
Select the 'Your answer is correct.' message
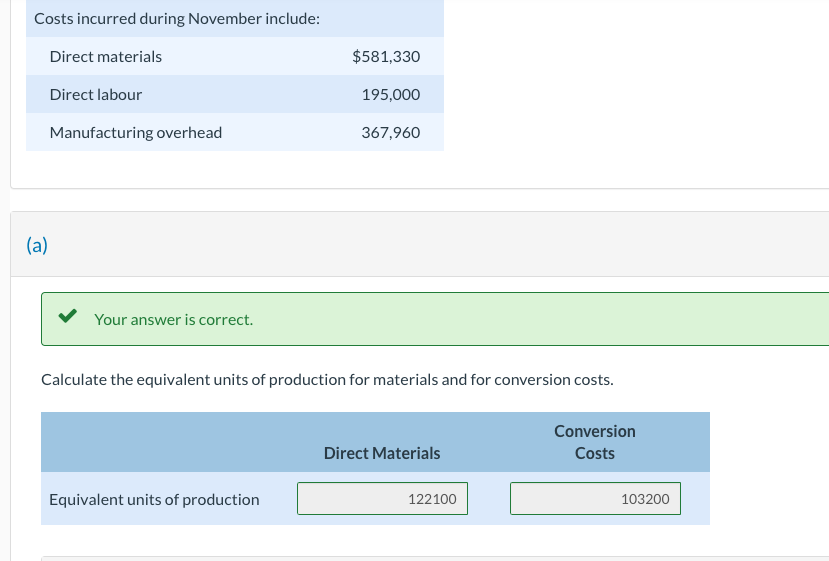[173, 319]
